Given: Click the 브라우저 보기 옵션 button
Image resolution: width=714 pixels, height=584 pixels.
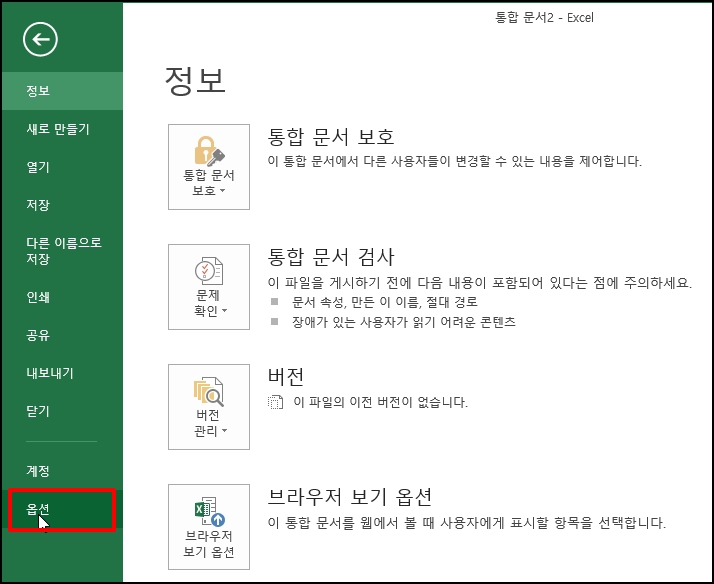Looking at the screenshot, I should coord(209,527).
